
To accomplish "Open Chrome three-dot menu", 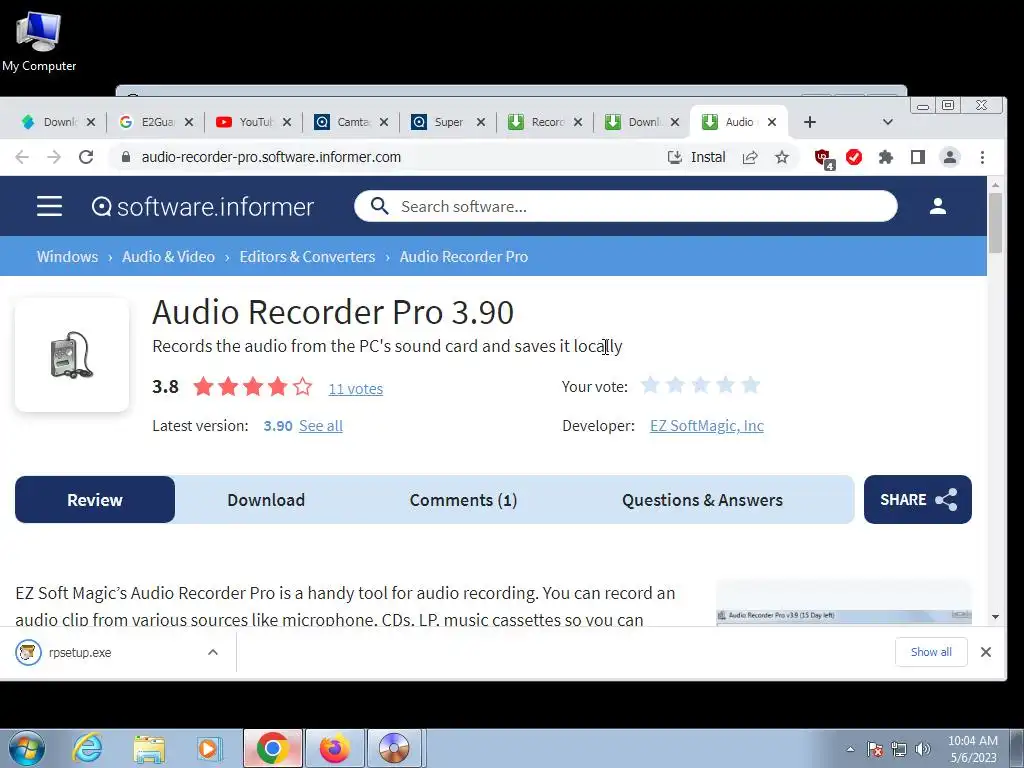I will 982,157.
